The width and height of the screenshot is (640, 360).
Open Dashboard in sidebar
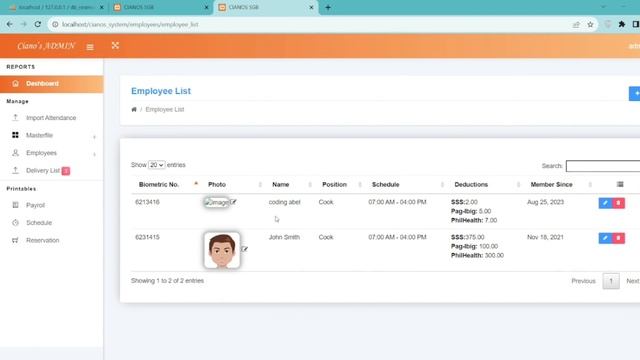coord(51,84)
